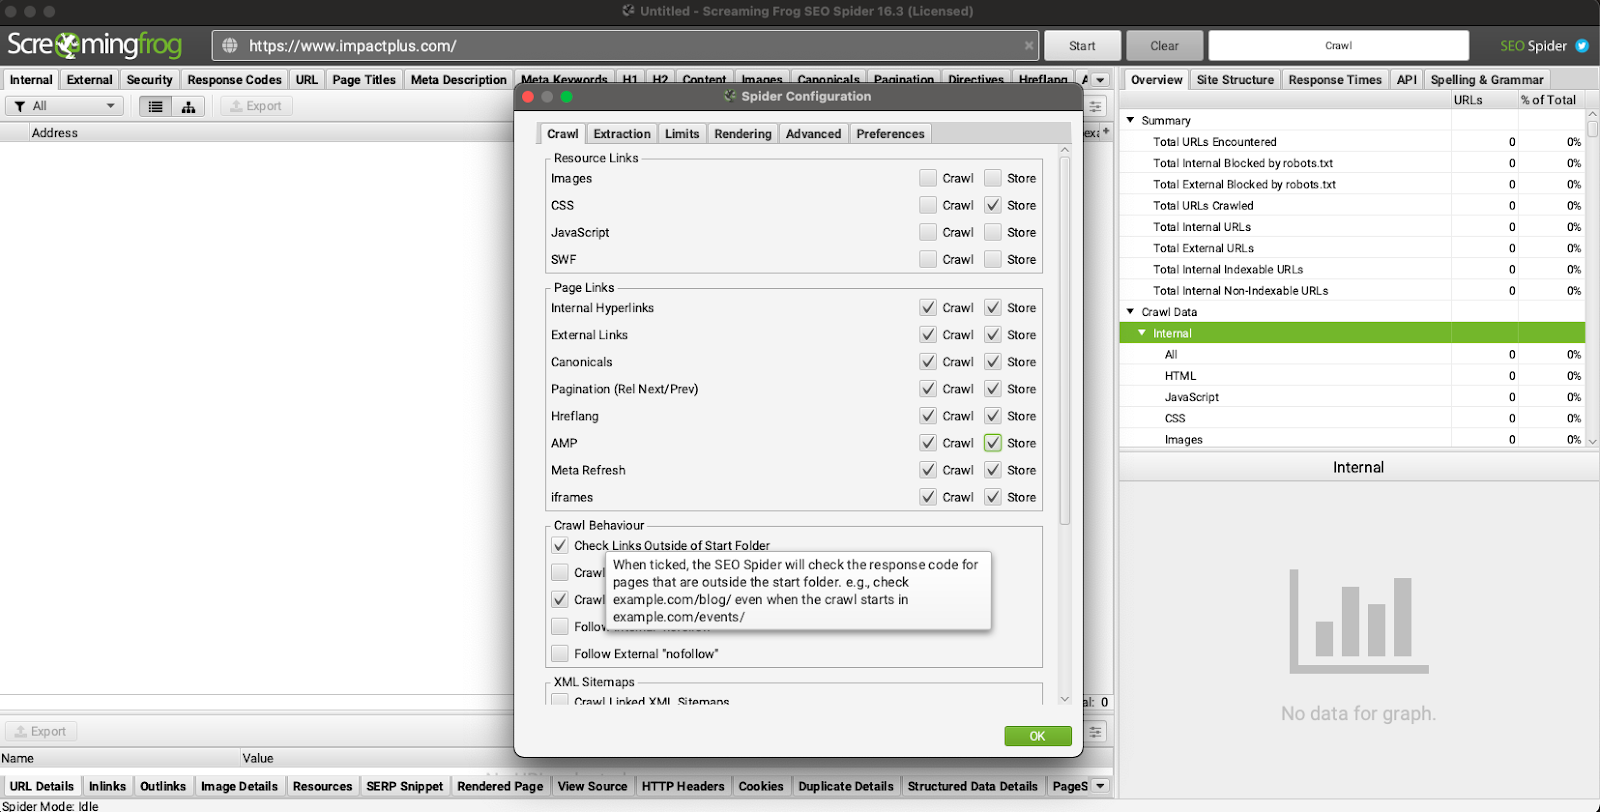Click the Start crawl button
Screen dimensions: 1600x812
[1081, 46]
